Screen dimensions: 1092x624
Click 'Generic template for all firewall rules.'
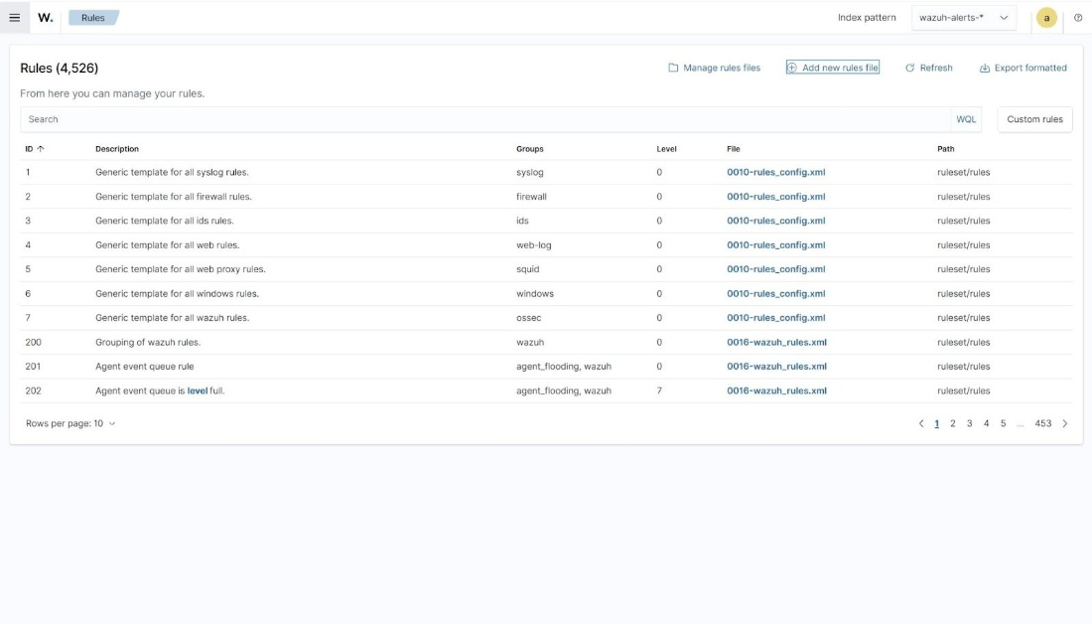coord(173,196)
